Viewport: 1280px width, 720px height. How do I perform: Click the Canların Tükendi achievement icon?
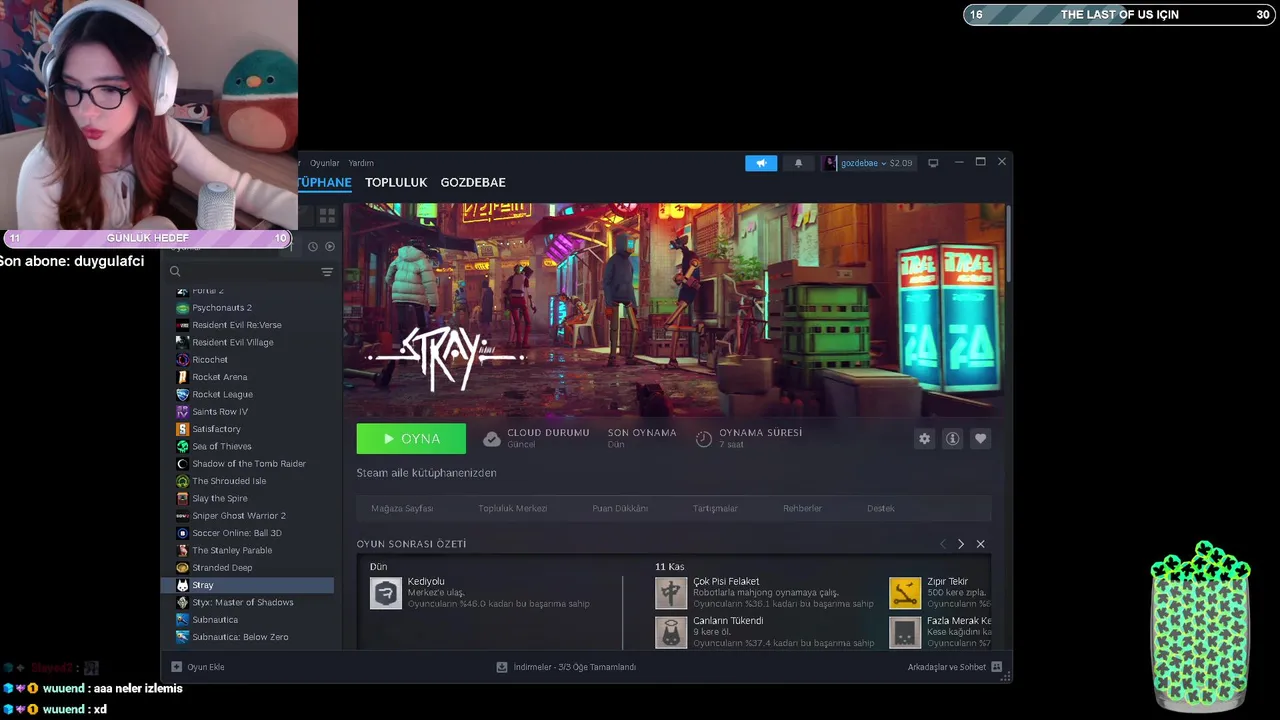pos(671,632)
